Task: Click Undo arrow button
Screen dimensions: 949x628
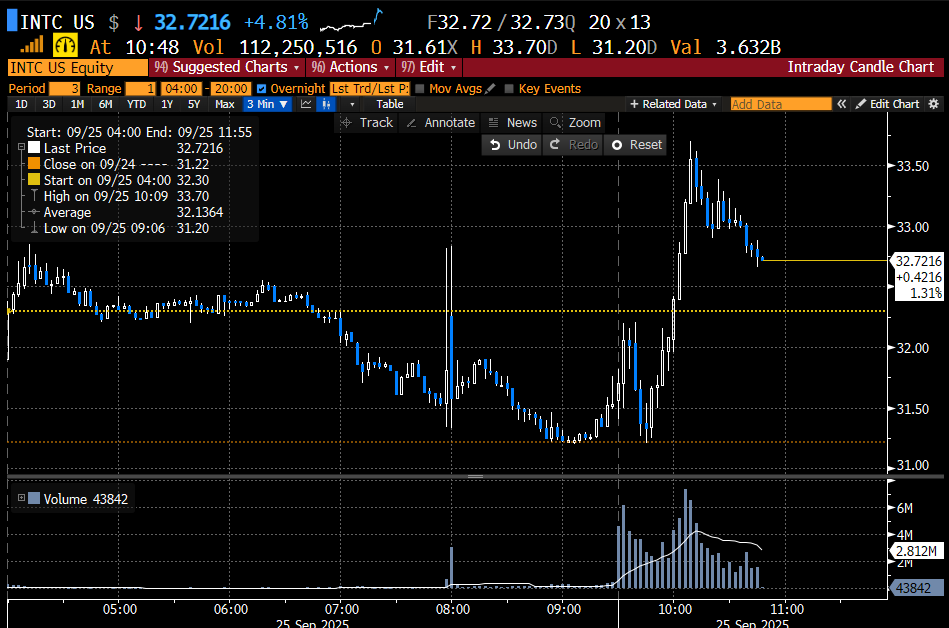Action: (513, 145)
